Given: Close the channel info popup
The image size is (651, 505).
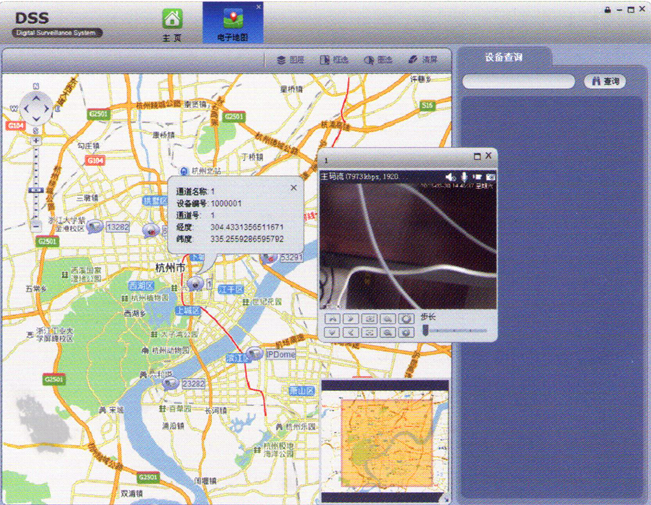Looking at the screenshot, I should [294, 188].
